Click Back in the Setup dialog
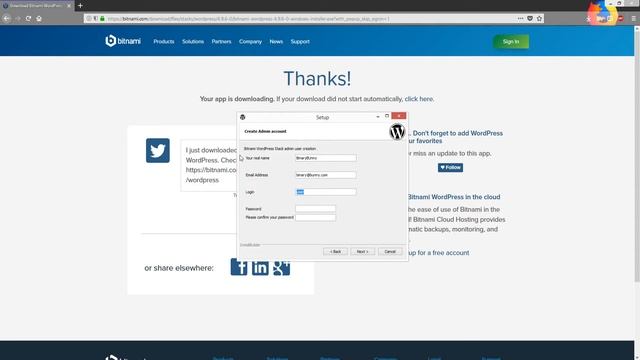The width and height of the screenshot is (640, 360). click(x=335, y=251)
